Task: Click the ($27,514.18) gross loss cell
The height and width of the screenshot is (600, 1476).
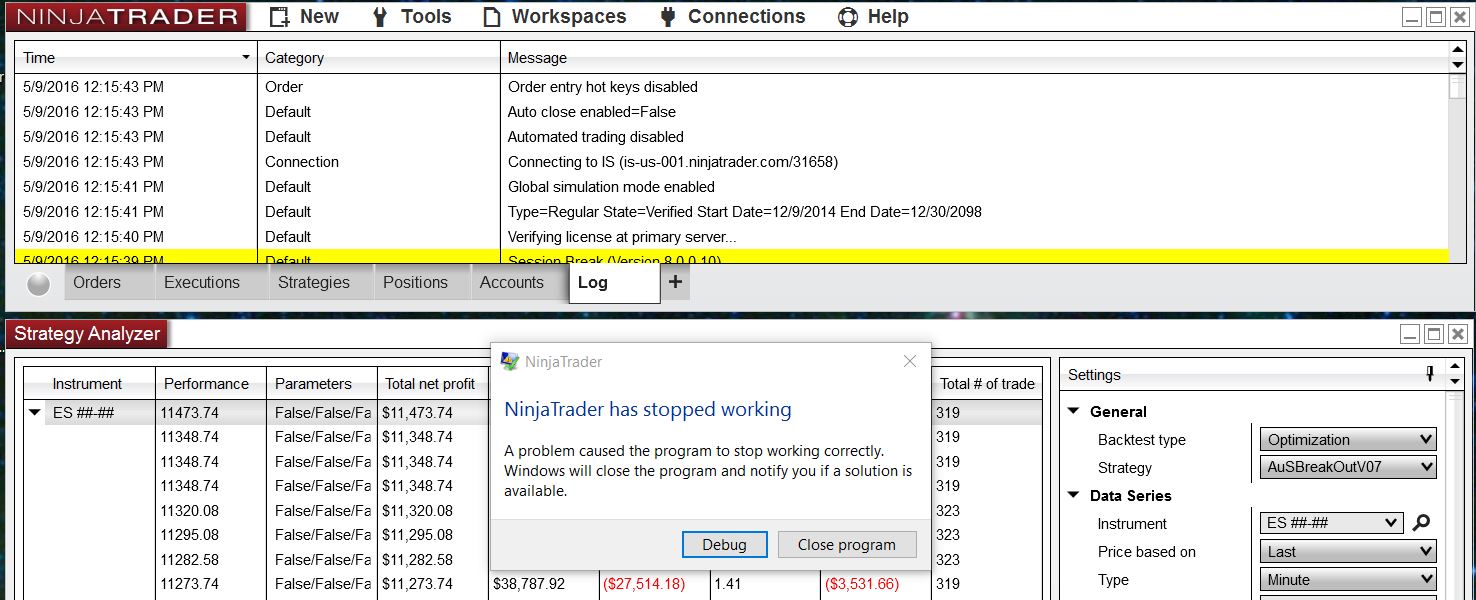Action: (x=655, y=584)
